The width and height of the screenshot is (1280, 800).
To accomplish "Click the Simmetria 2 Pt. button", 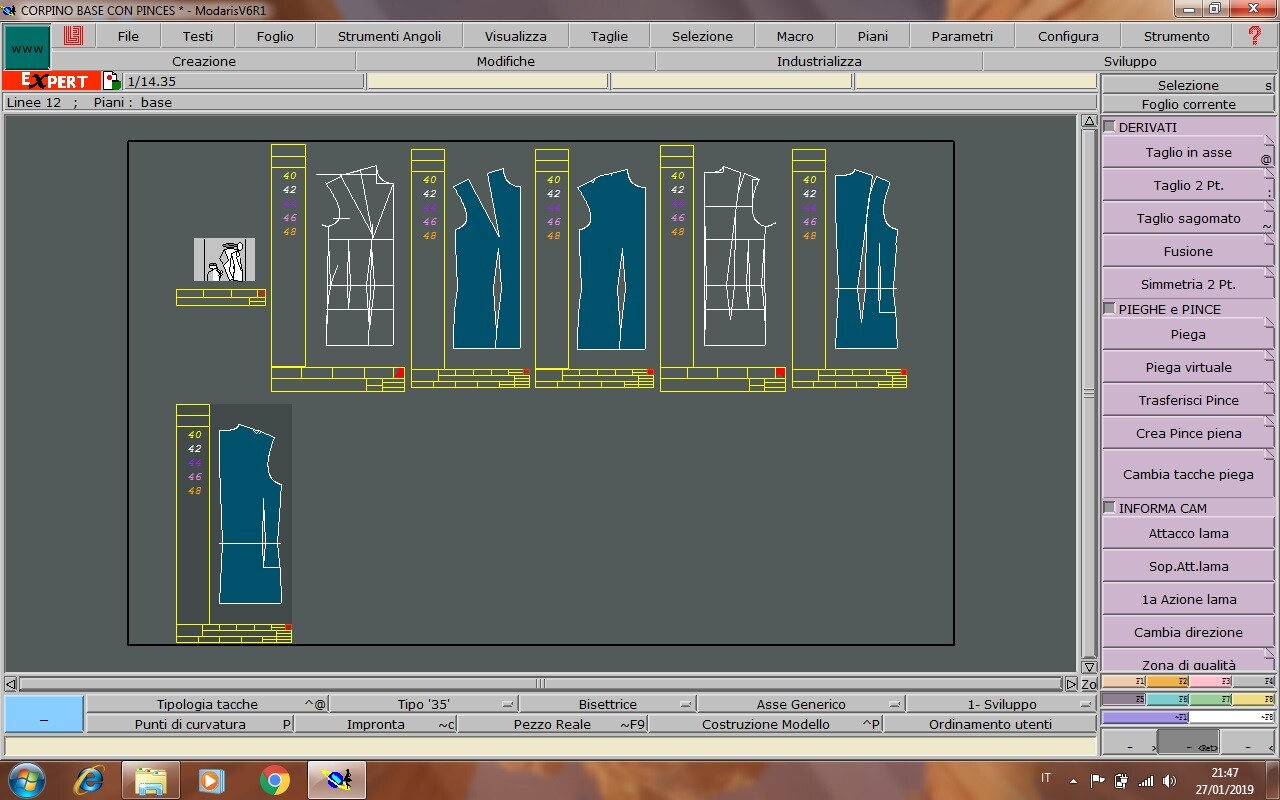I will 1188,284.
